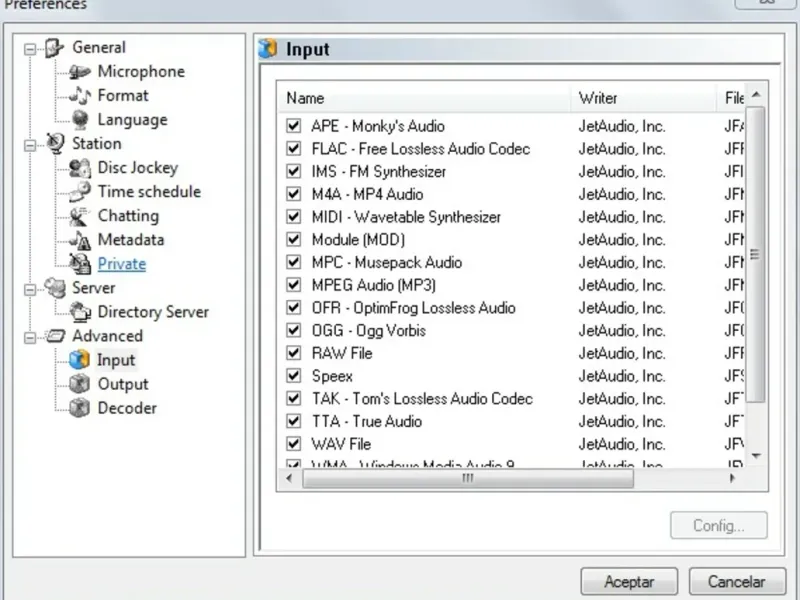
Task: Sort list by Name column header
Action: 423,97
